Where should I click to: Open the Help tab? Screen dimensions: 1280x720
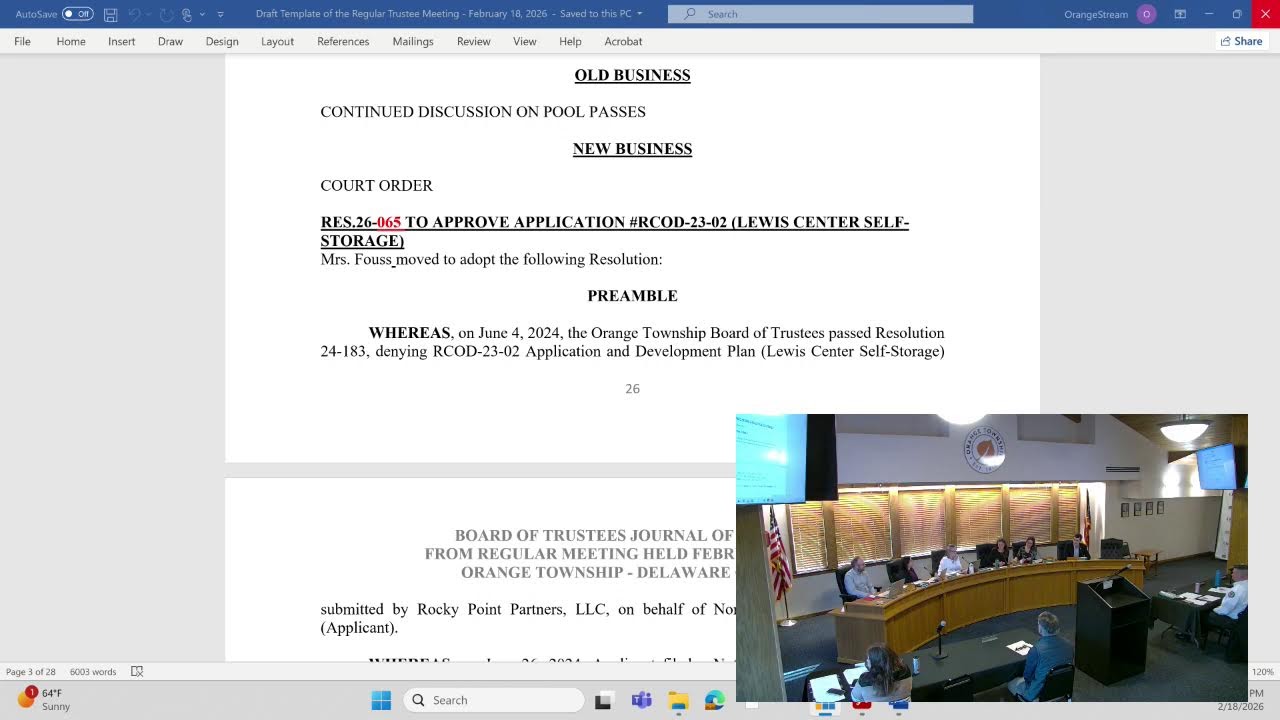point(570,41)
